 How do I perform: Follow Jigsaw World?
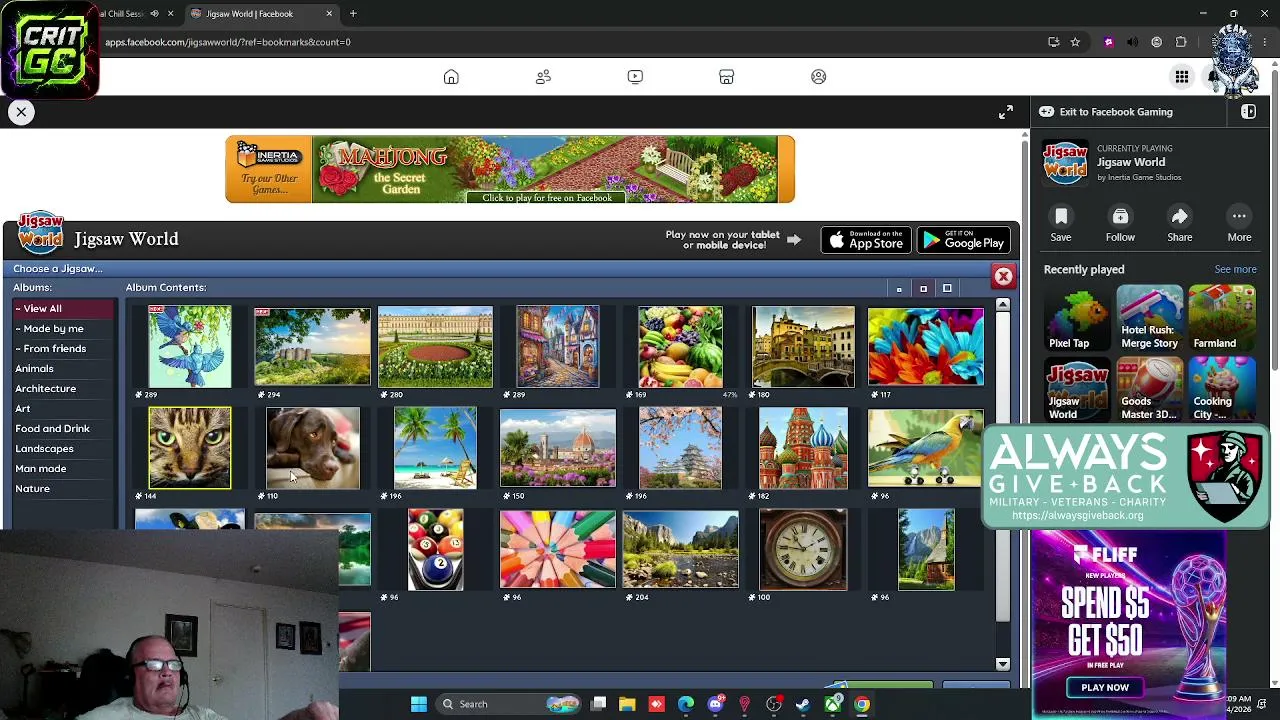tap(1120, 217)
